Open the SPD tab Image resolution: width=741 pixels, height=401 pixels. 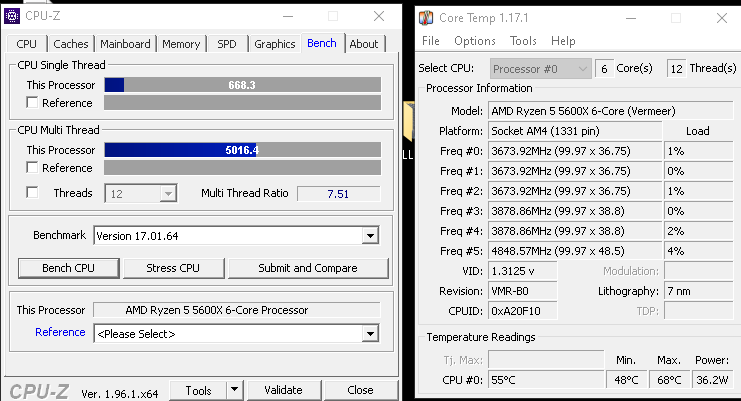(x=227, y=44)
